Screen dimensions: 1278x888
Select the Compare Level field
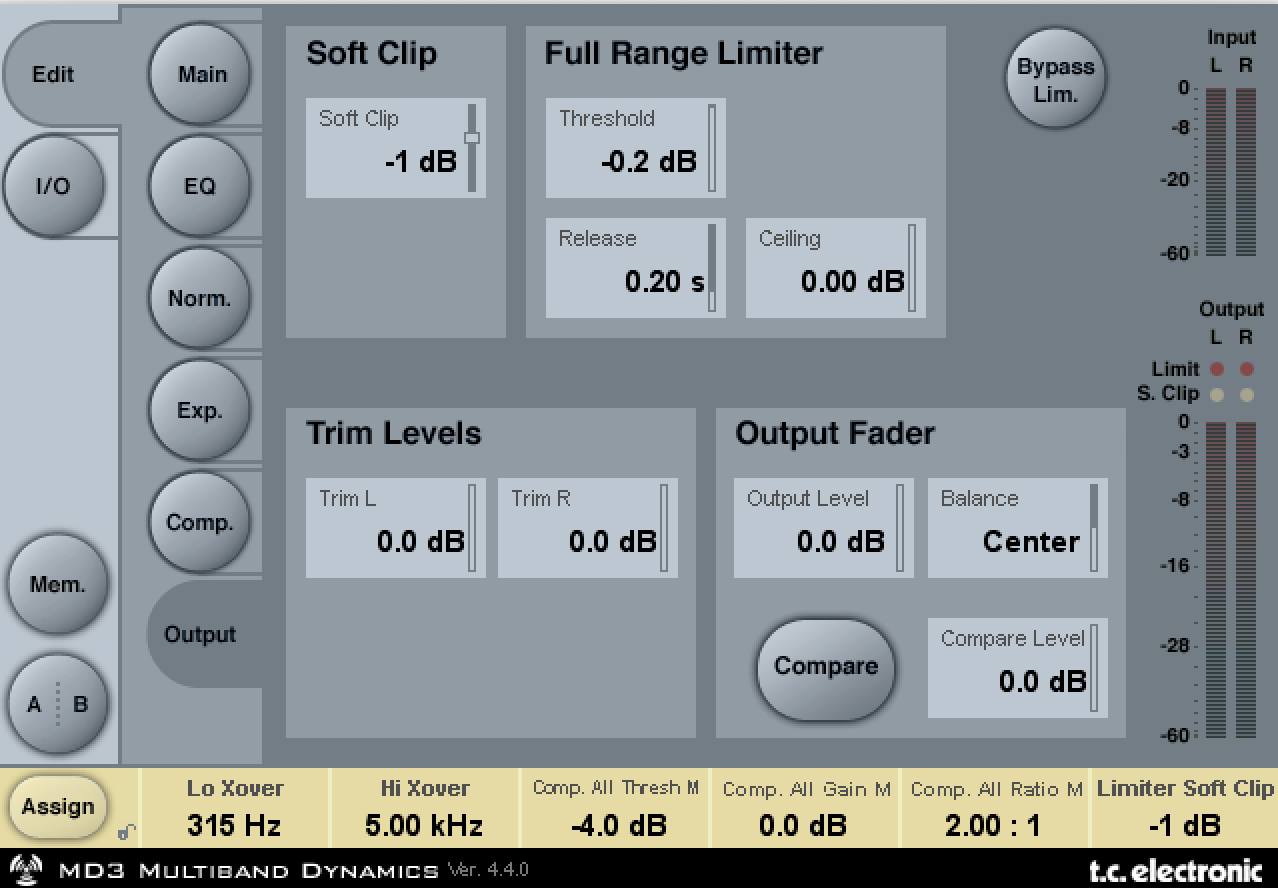click(x=1018, y=668)
